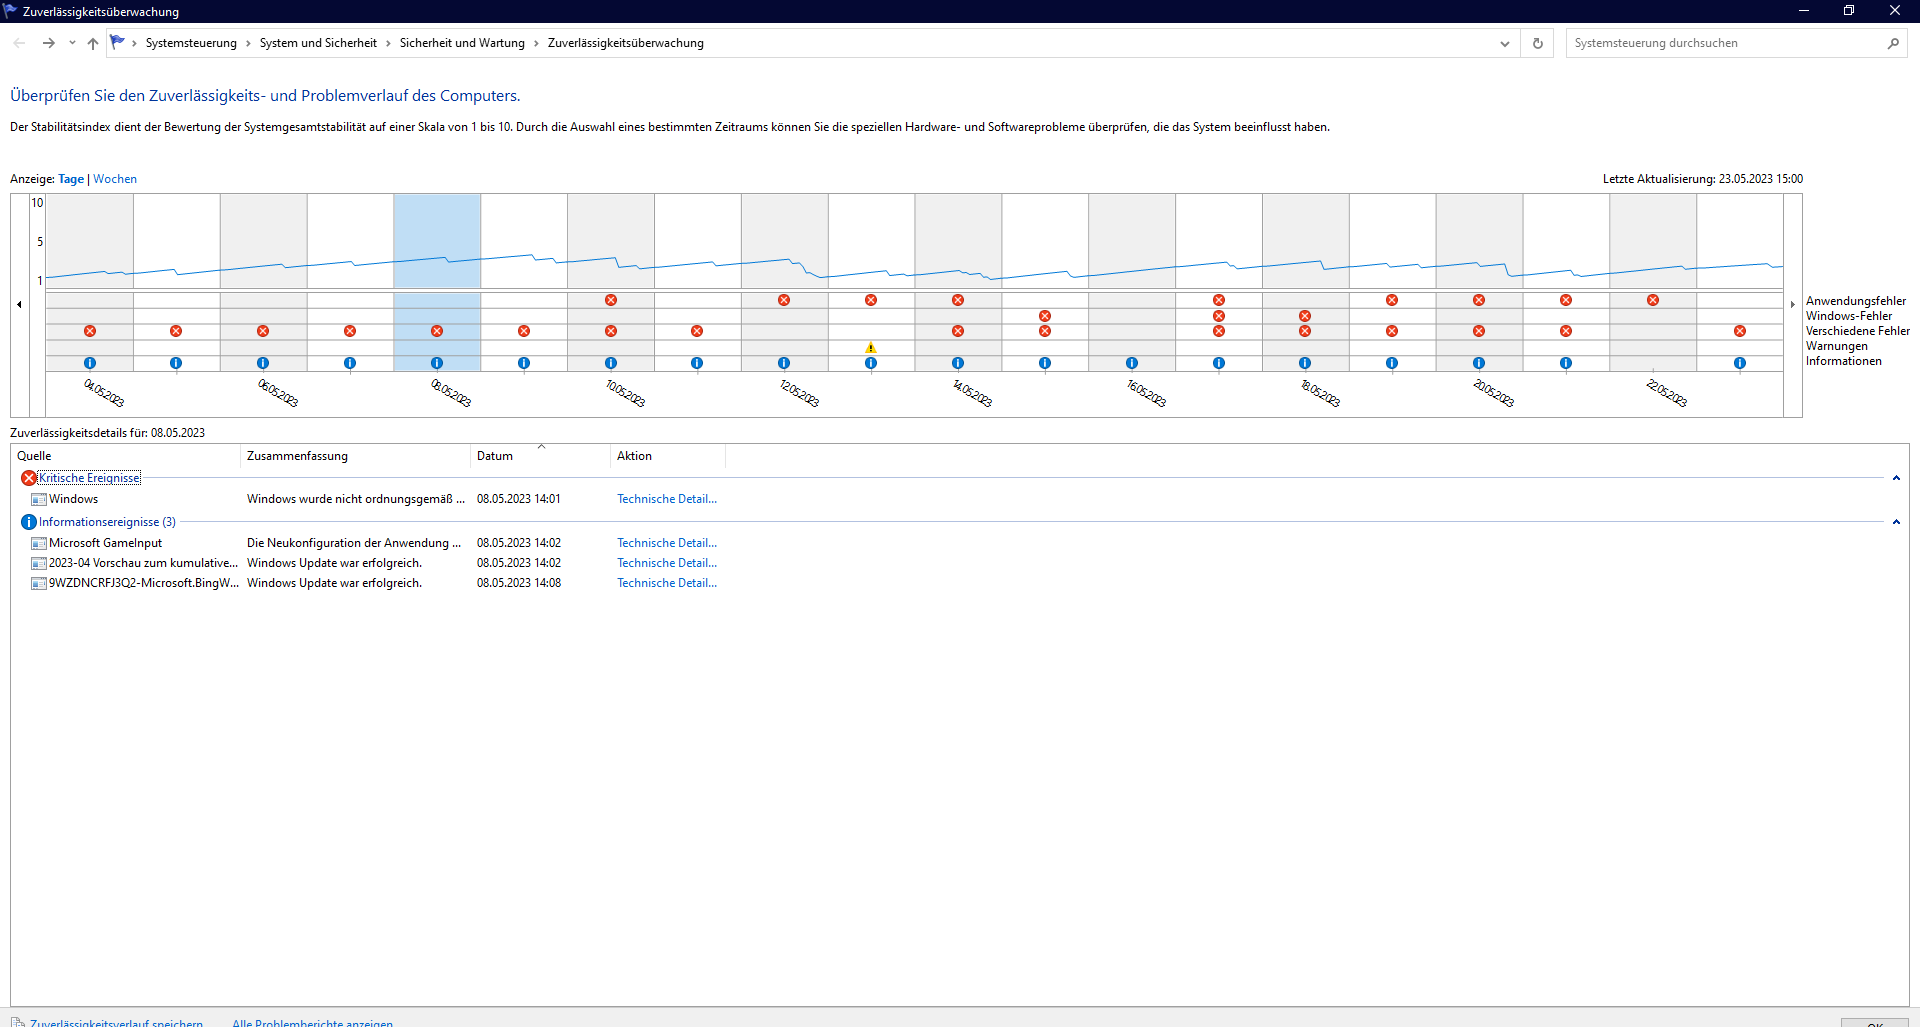
Task: Open the address bar history dropdown
Action: pyautogui.click(x=1505, y=43)
